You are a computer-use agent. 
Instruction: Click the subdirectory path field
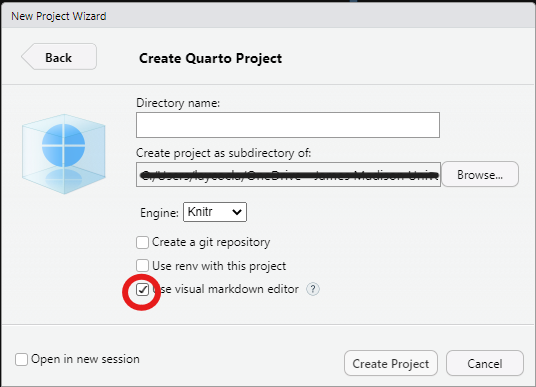tap(288, 175)
